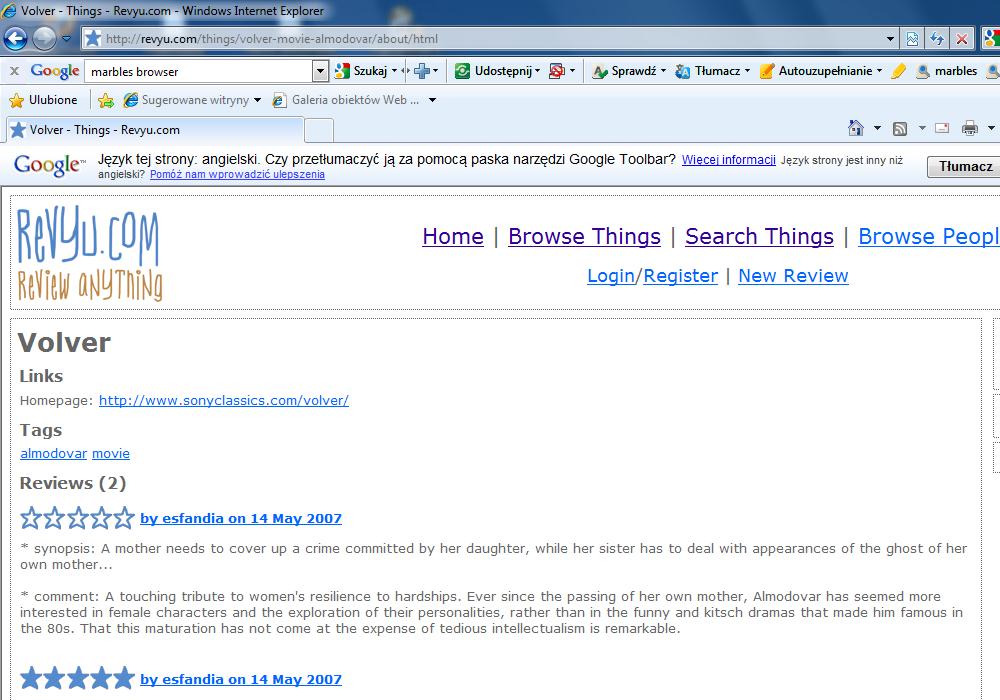
Task: Click the yellow highlighter pen icon
Action: 898,71
